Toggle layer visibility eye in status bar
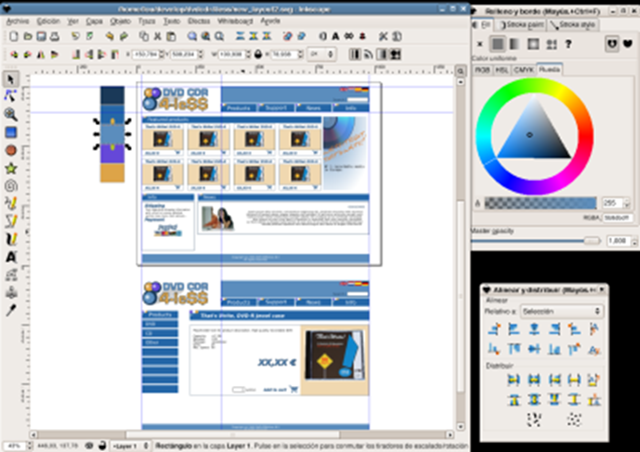 [x=89, y=445]
